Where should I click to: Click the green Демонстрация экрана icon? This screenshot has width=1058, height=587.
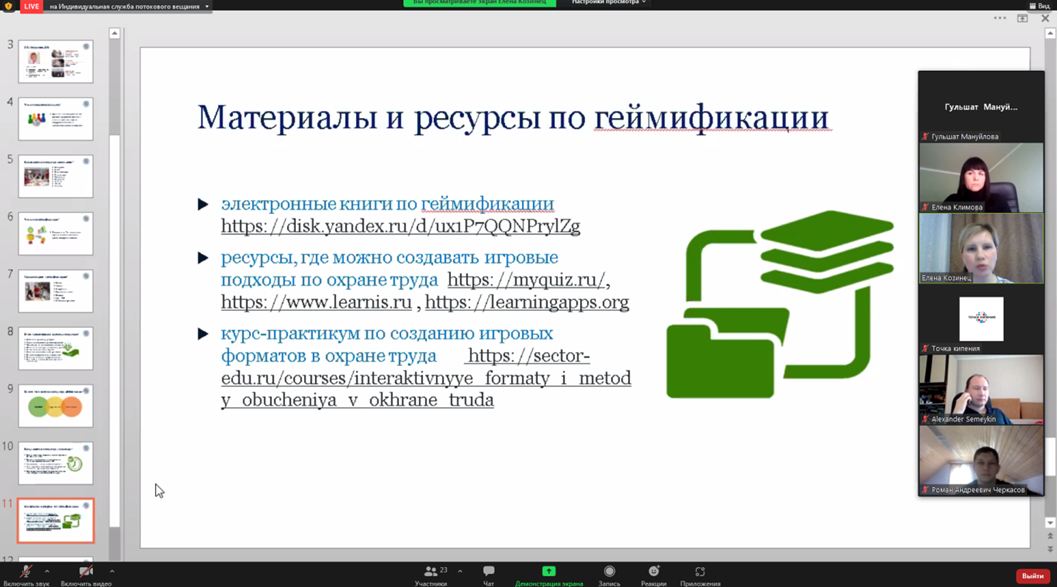tap(549, 571)
